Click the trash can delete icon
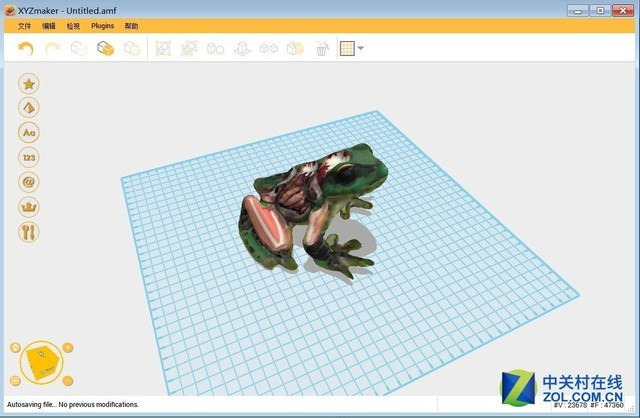 321,48
